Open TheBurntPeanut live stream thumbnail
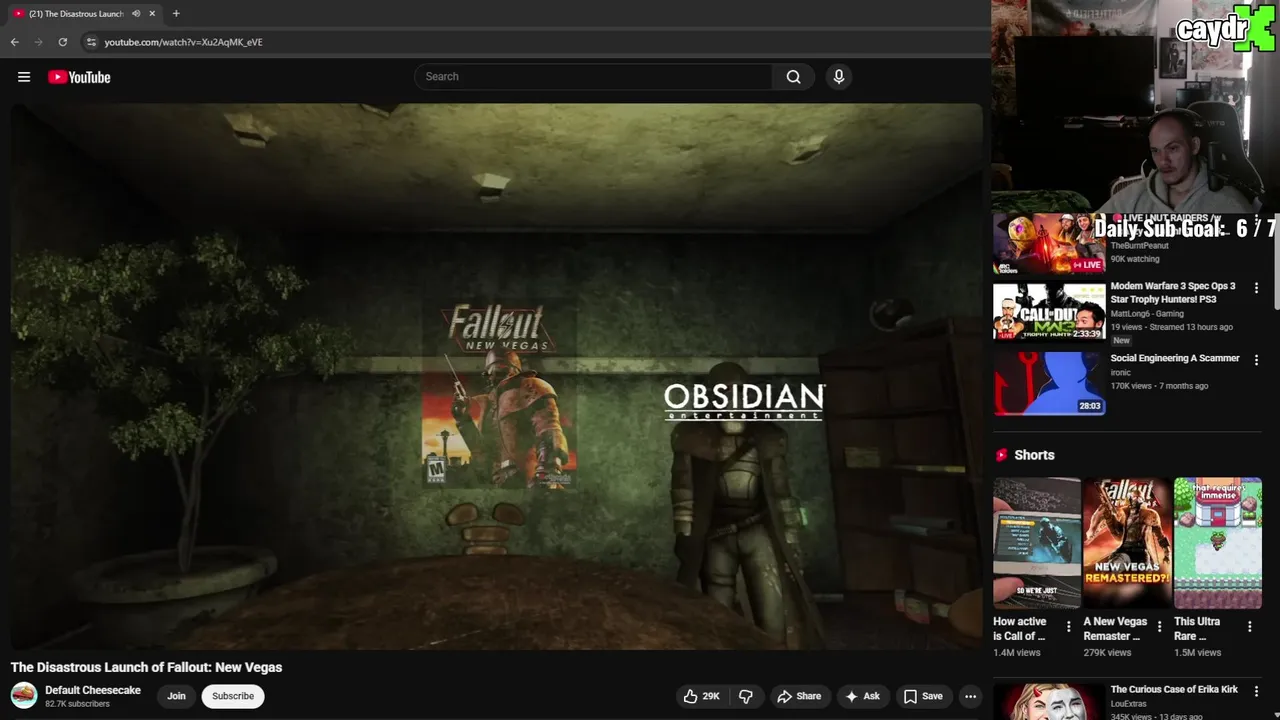This screenshot has width=1280, height=720. 1049,243
